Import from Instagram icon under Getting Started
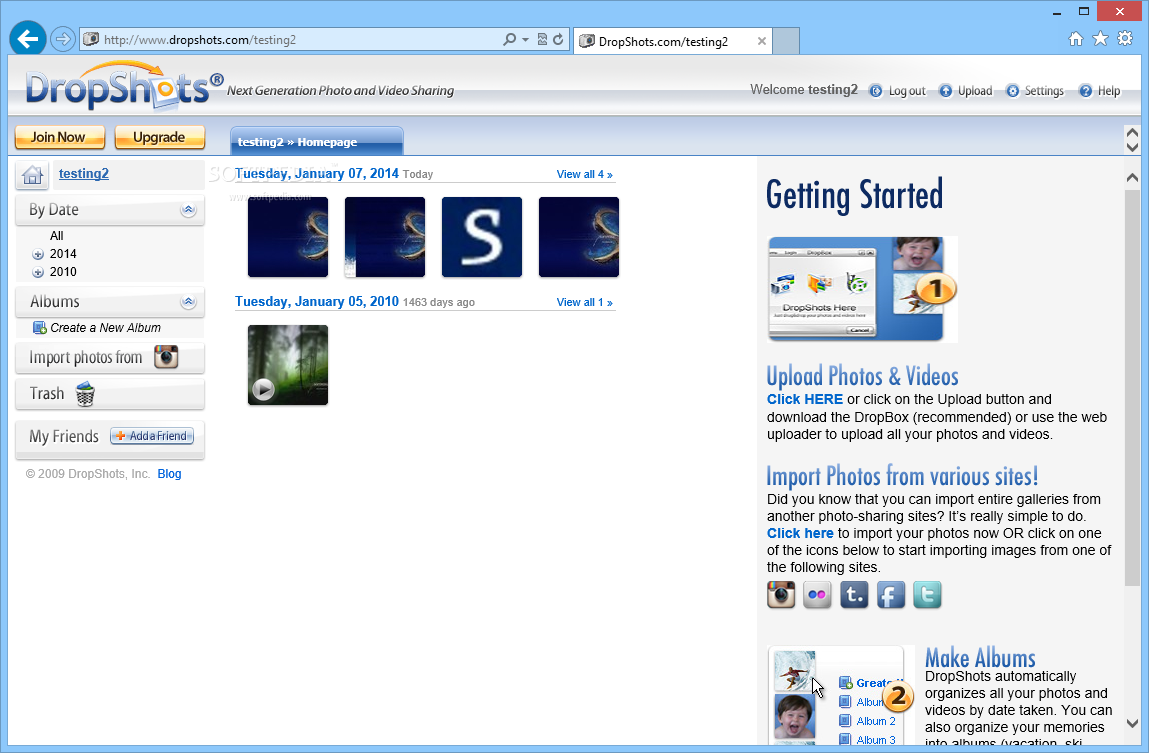The height and width of the screenshot is (753, 1149). tap(781, 595)
